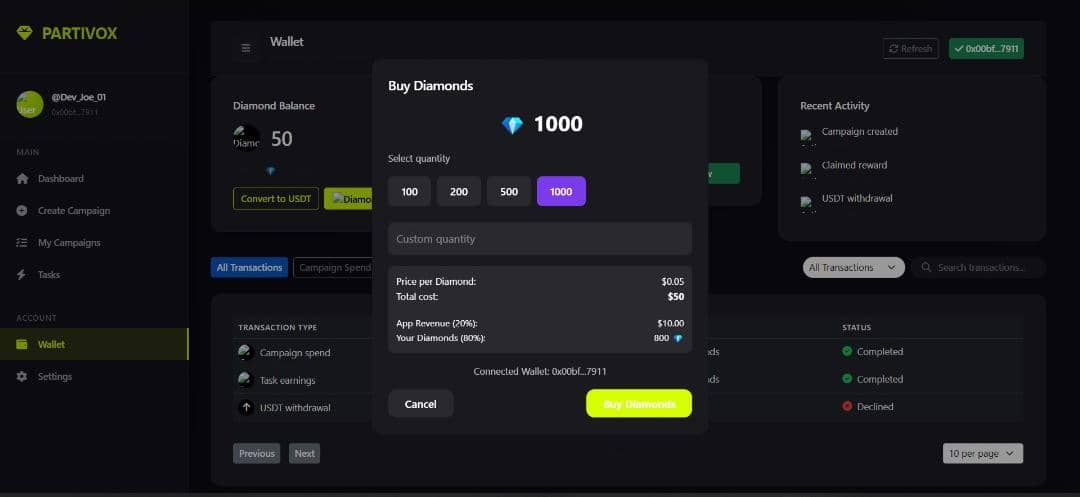Click the Search transactions field
Image resolution: width=1080 pixels, height=497 pixels.
coord(979,267)
